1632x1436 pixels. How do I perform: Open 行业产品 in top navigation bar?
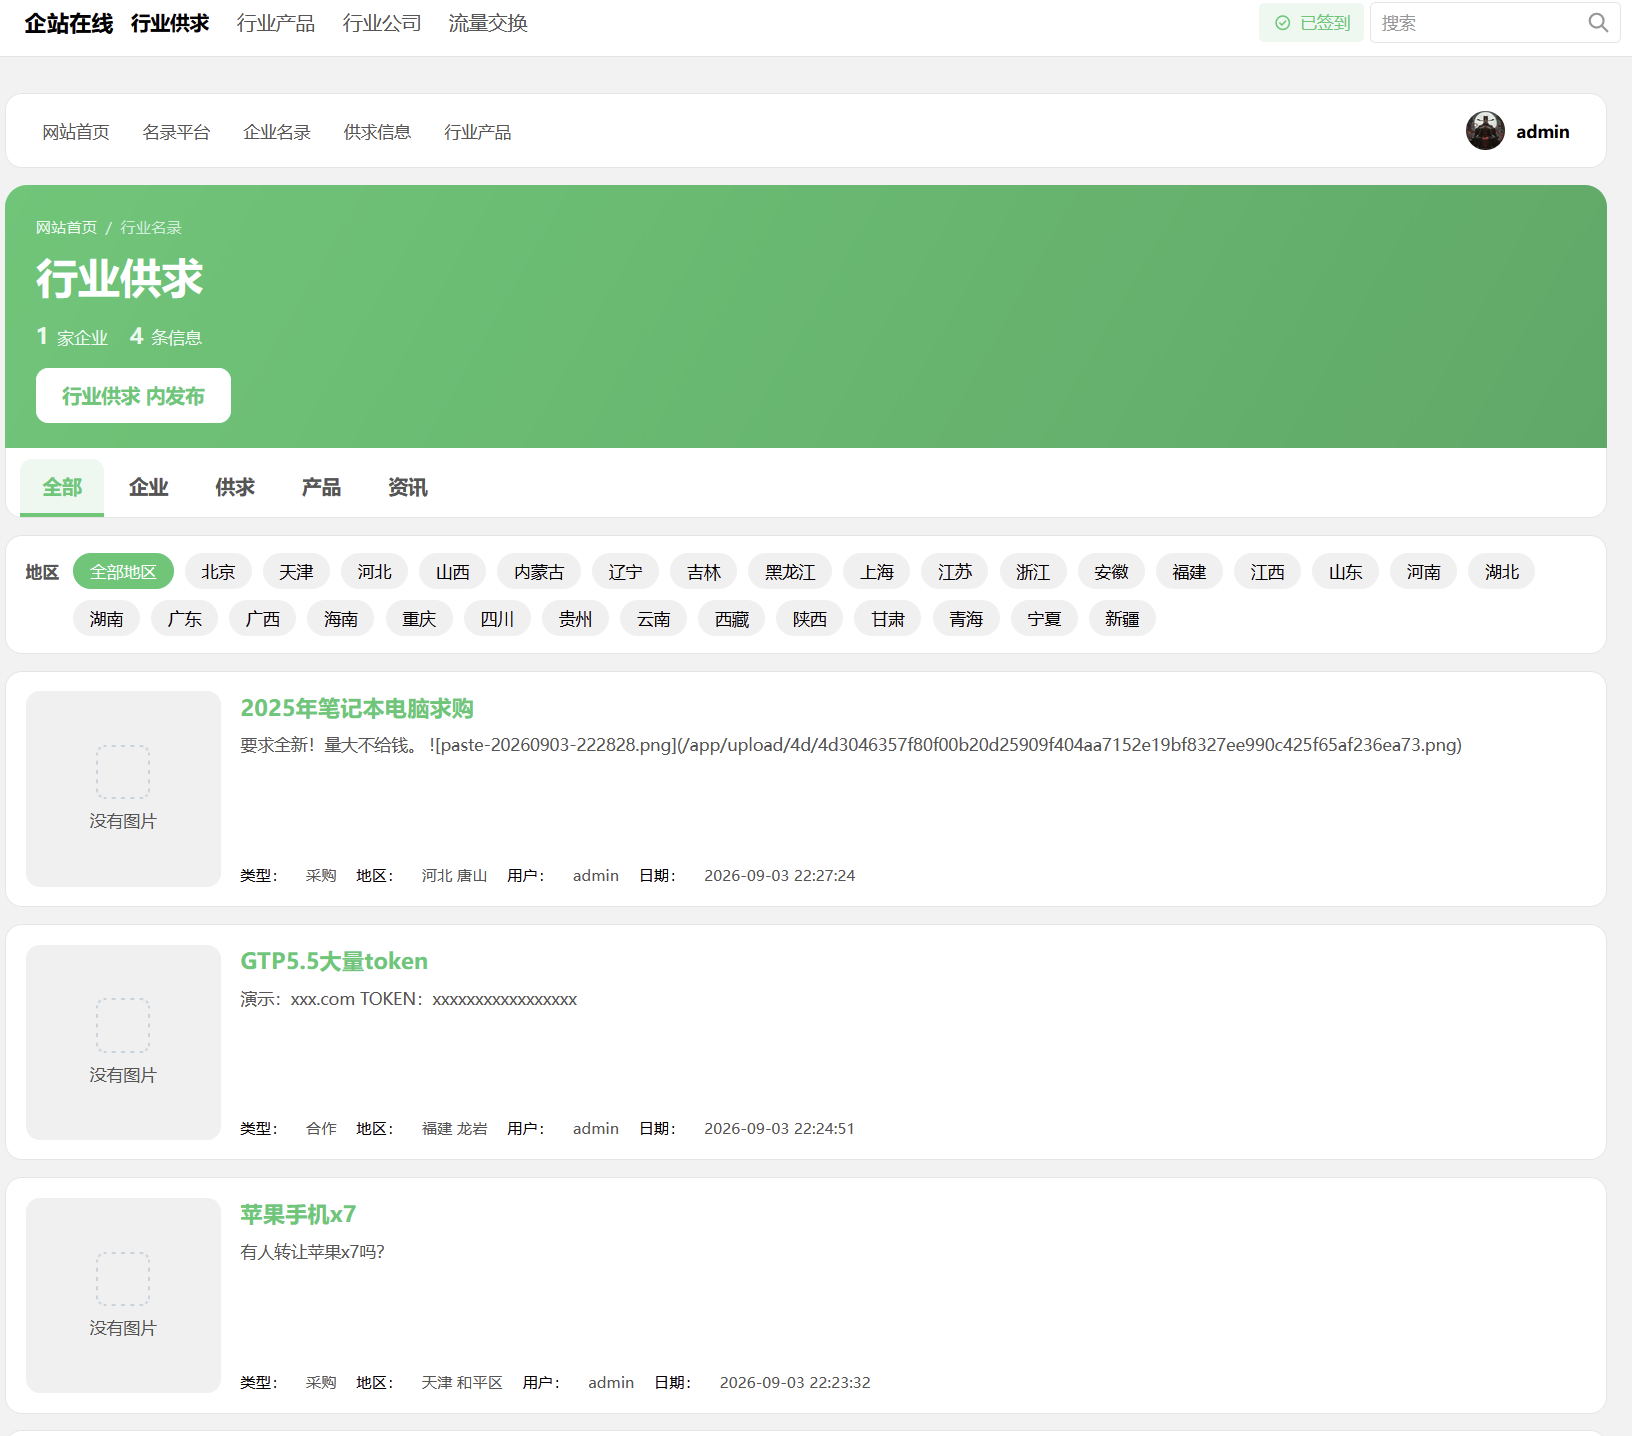point(276,23)
